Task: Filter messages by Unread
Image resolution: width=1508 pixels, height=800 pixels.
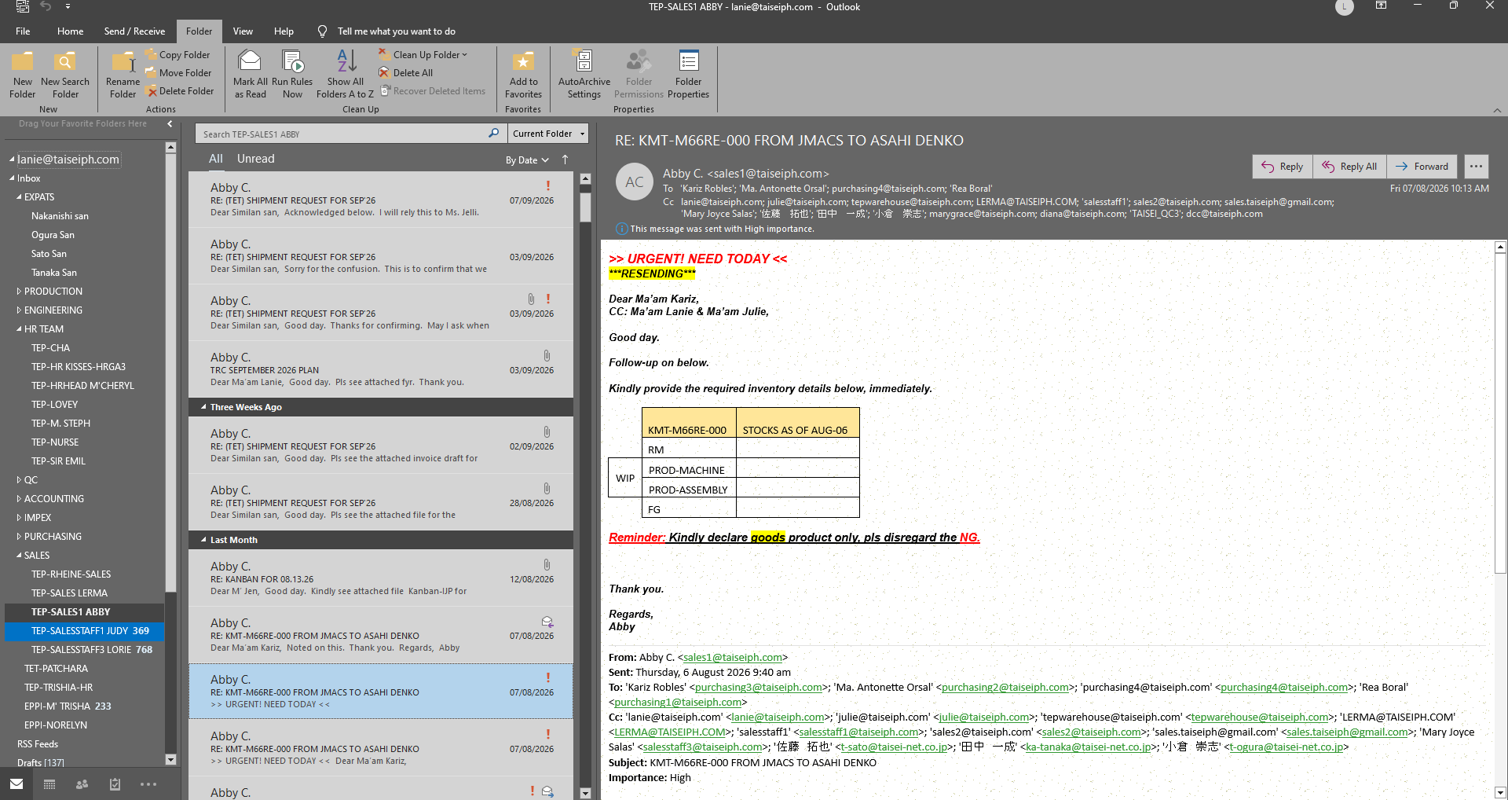Action: tap(255, 159)
